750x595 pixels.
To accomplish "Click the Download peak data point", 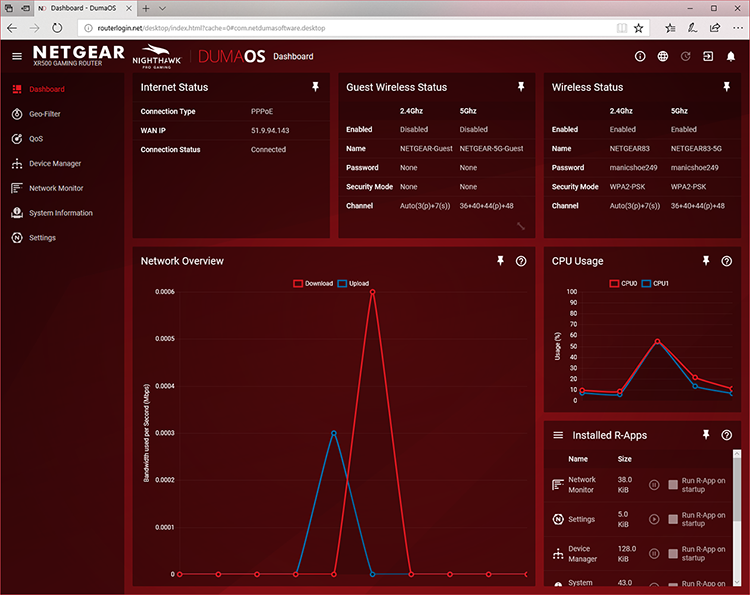I will point(373,292).
